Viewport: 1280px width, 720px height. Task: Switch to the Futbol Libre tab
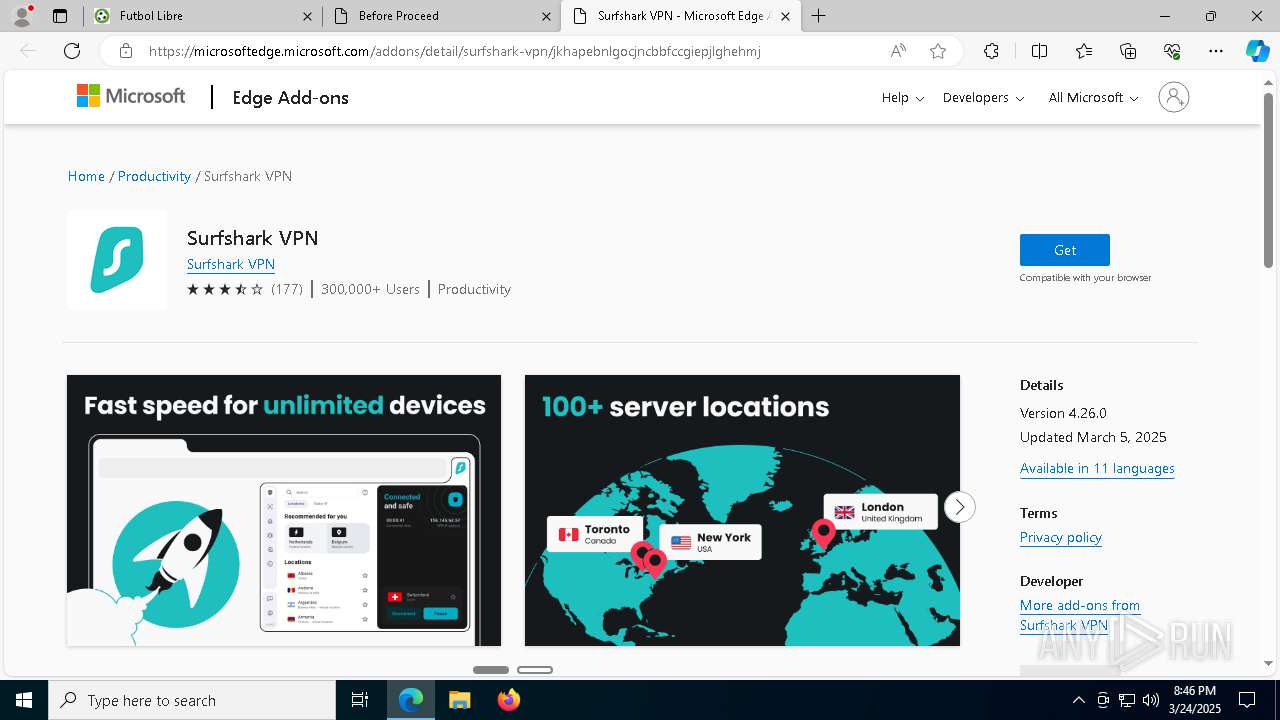202,16
